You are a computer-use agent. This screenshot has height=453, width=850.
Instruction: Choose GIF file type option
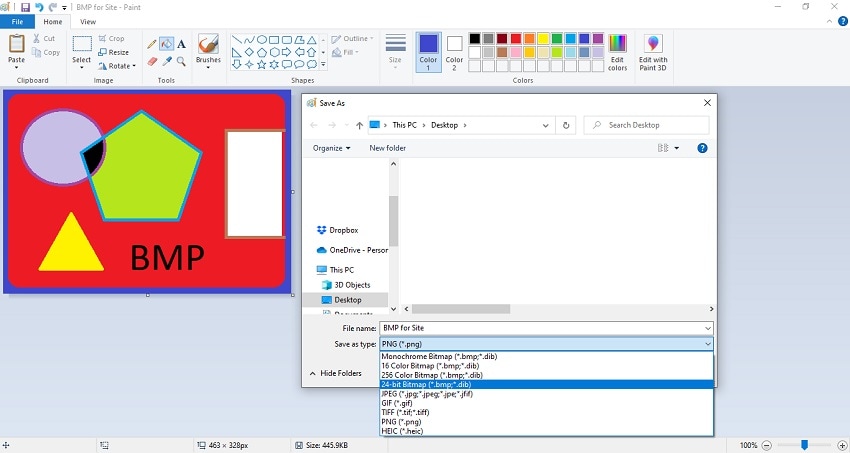click(546, 403)
